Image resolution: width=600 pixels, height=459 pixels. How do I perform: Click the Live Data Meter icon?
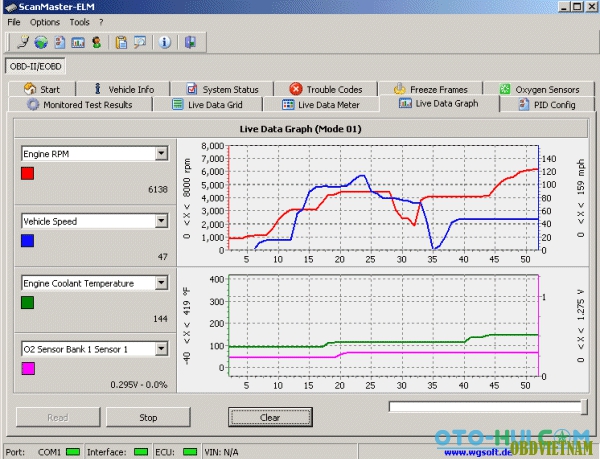point(288,104)
